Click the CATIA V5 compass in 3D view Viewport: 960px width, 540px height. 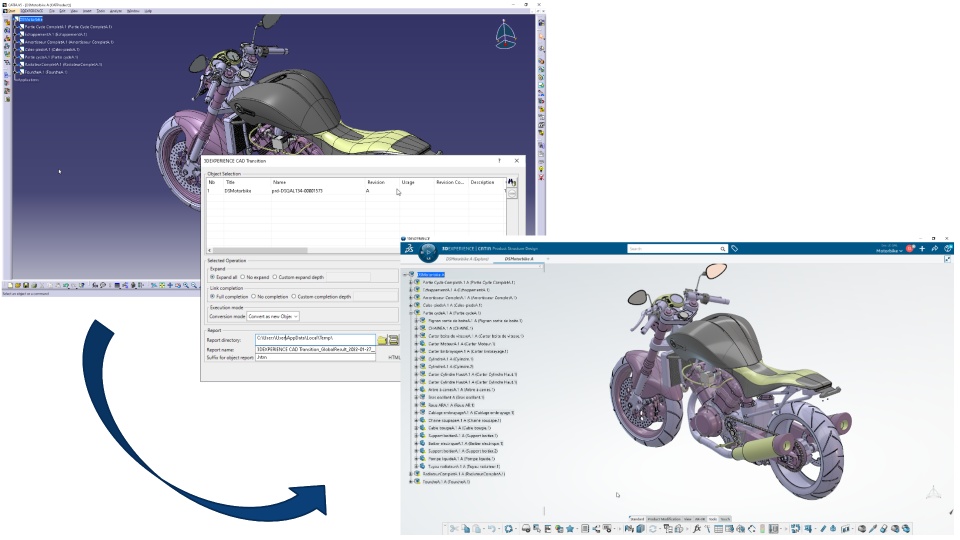pos(505,34)
